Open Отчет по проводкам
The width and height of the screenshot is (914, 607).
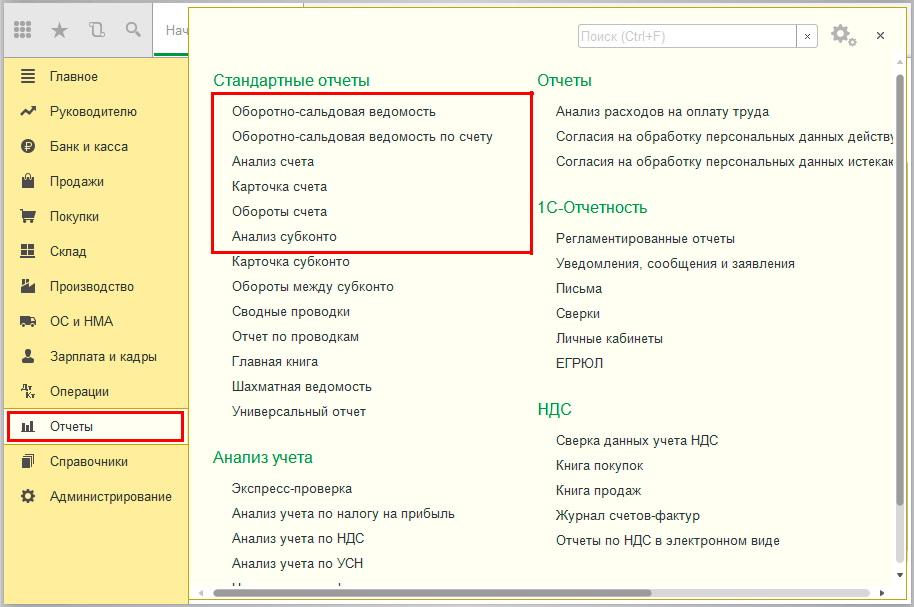tap(295, 336)
